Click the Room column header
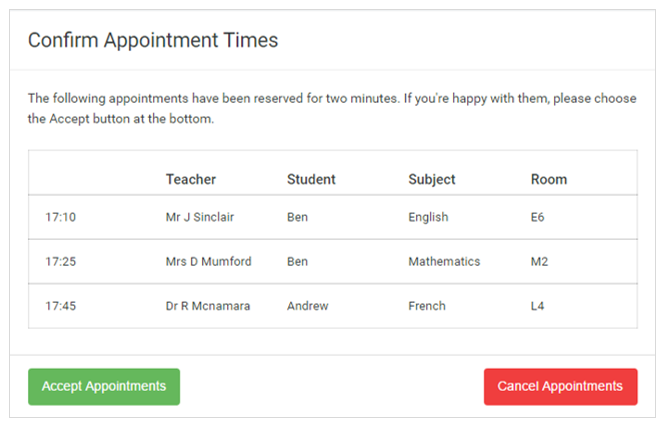Image resolution: width=669 pixels, height=428 pixels. [549, 180]
